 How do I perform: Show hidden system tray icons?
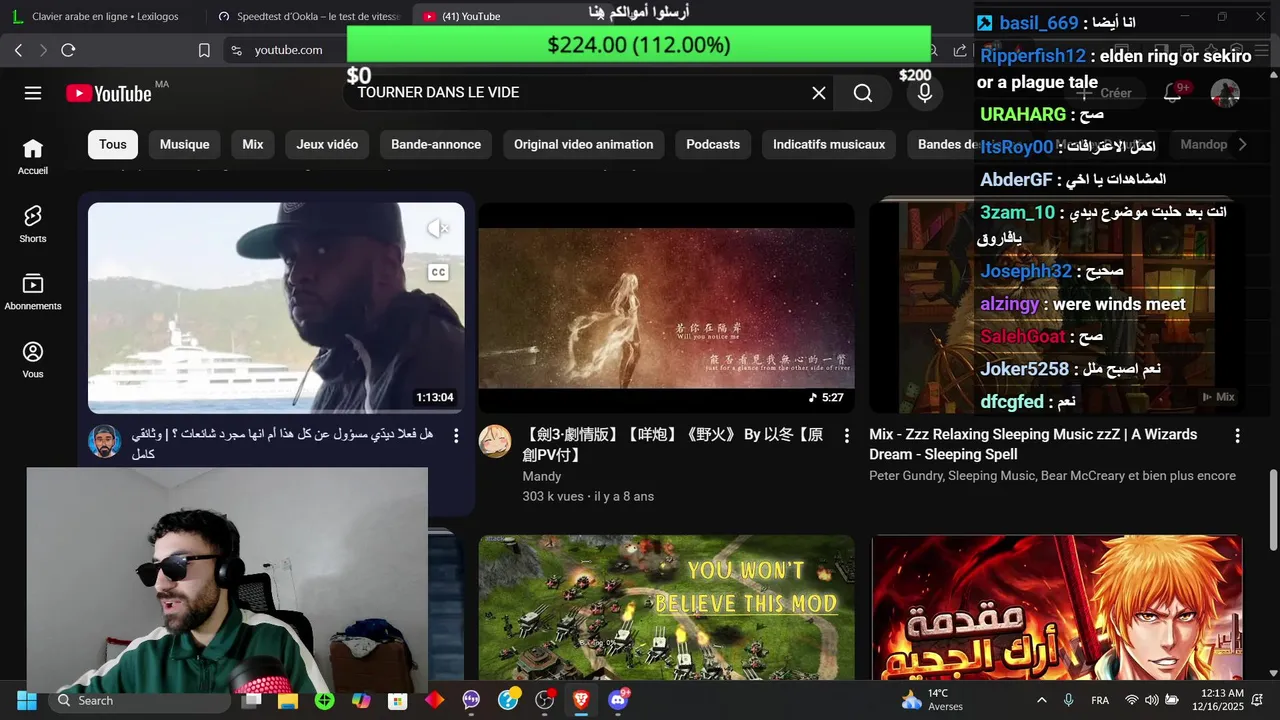point(1041,700)
